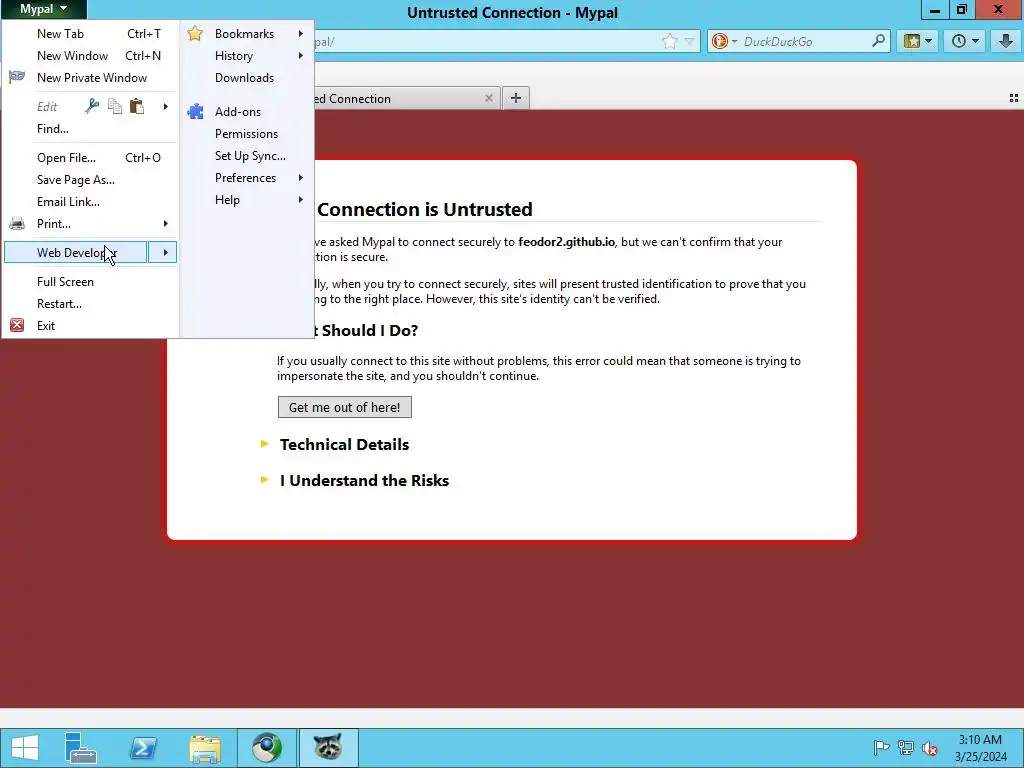Expand the Help submenu arrow
This screenshot has width=1024, height=768.
[300, 200]
